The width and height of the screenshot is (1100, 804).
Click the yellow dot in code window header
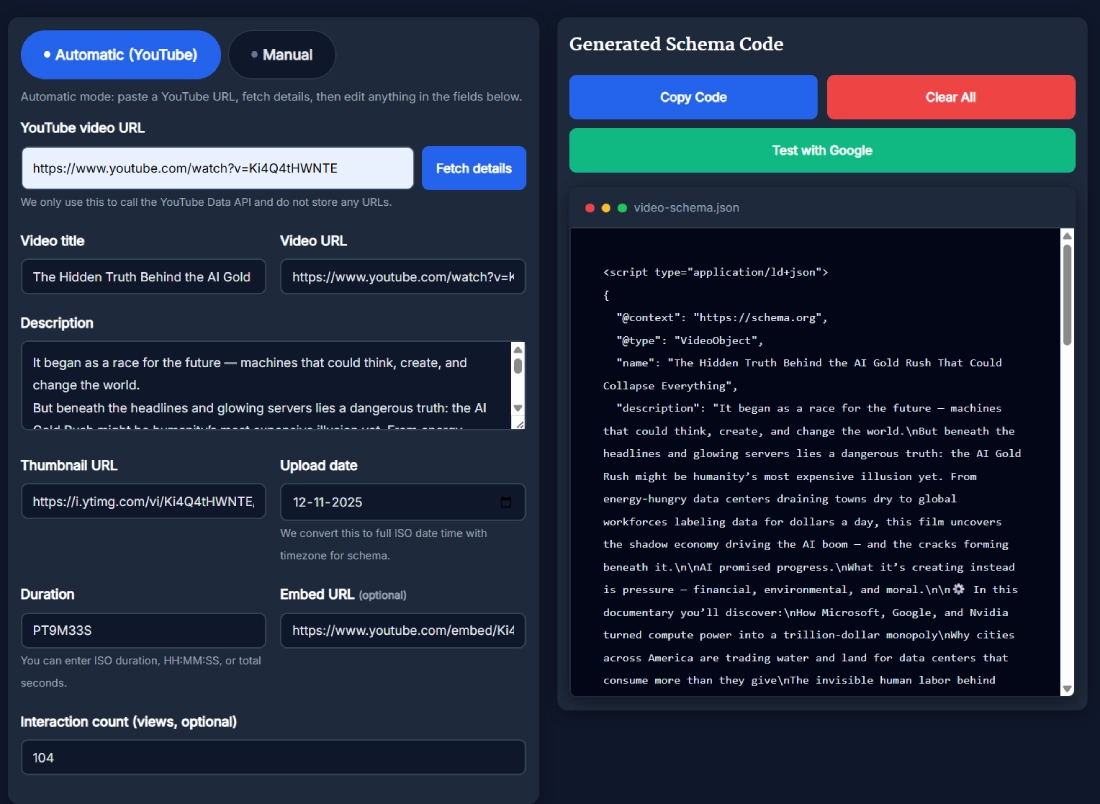pyautogui.click(x=606, y=208)
